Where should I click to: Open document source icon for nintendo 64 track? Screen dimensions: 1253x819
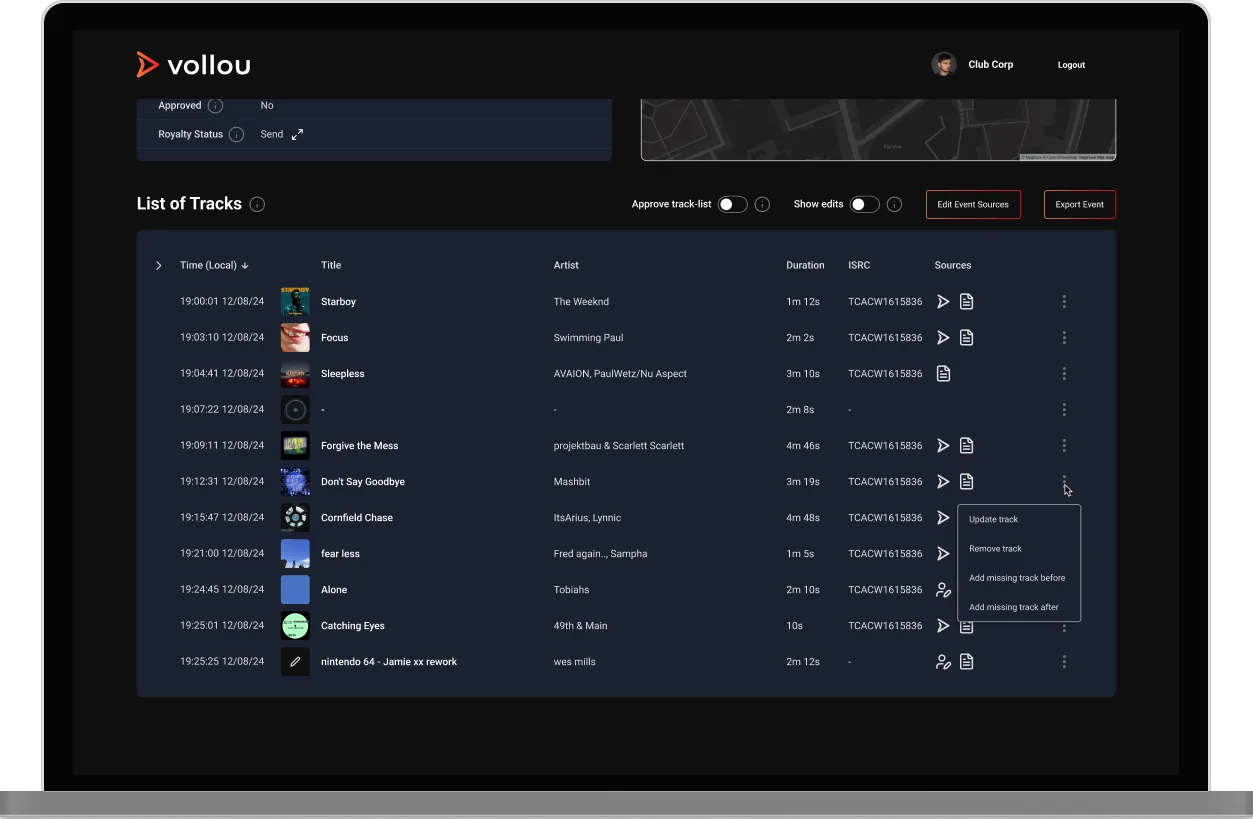click(966, 661)
